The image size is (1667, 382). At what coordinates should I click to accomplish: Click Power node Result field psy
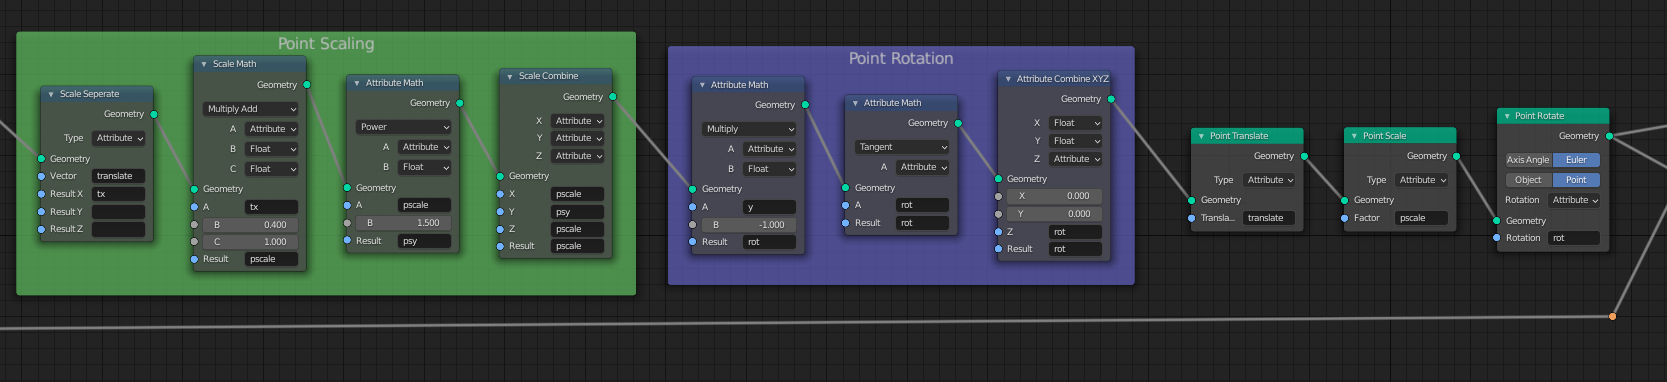pos(425,241)
